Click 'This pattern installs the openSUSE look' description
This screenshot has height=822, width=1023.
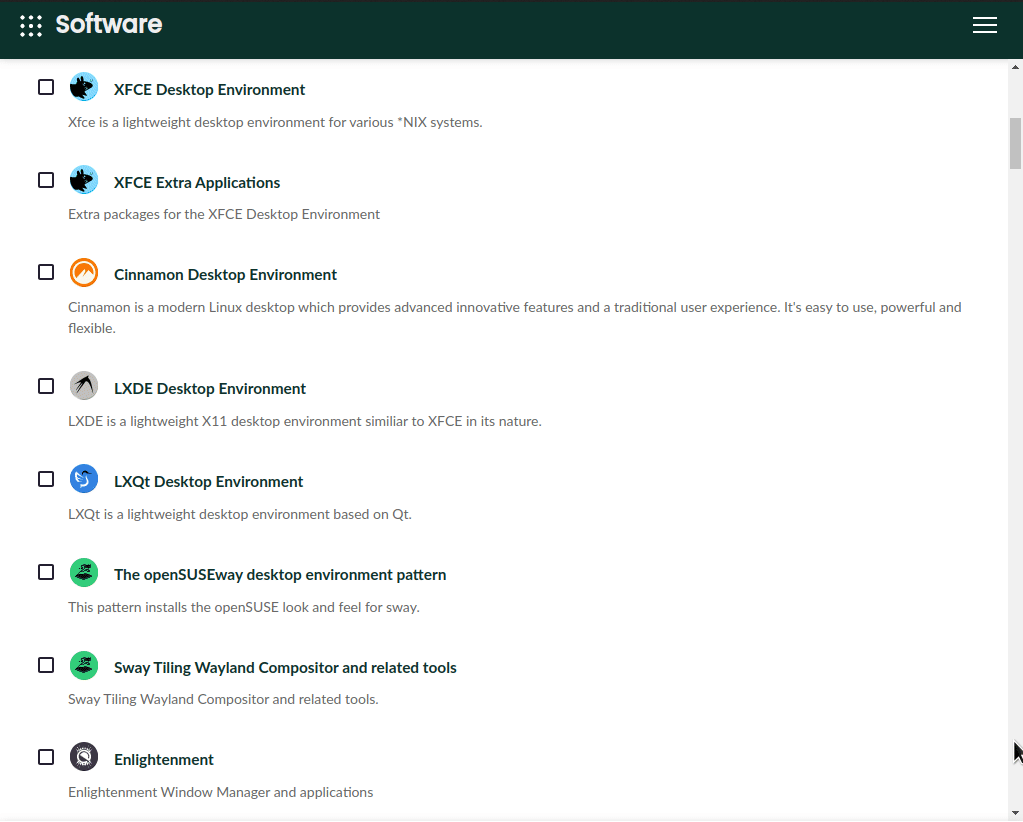point(243,607)
